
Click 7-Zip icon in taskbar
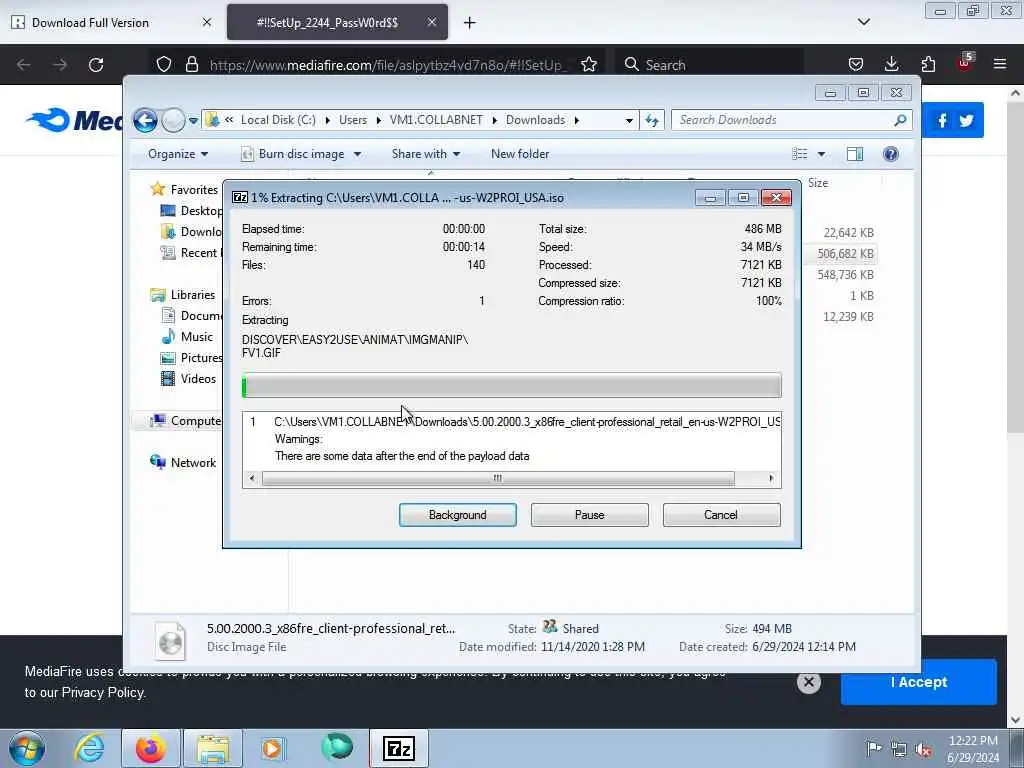pyautogui.click(x=399, y=748)
